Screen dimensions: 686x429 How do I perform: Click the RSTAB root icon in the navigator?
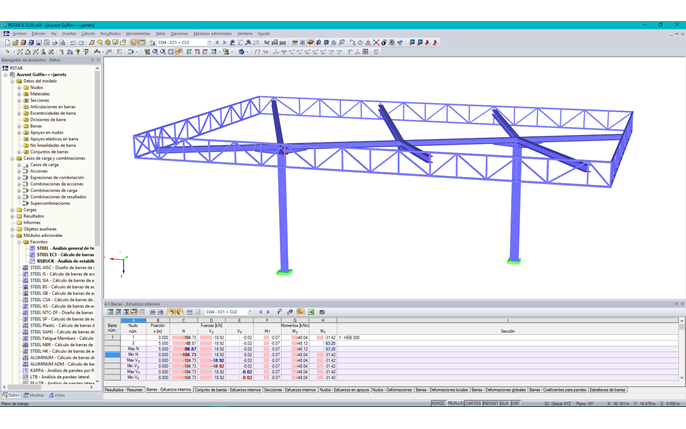[5, 68]
